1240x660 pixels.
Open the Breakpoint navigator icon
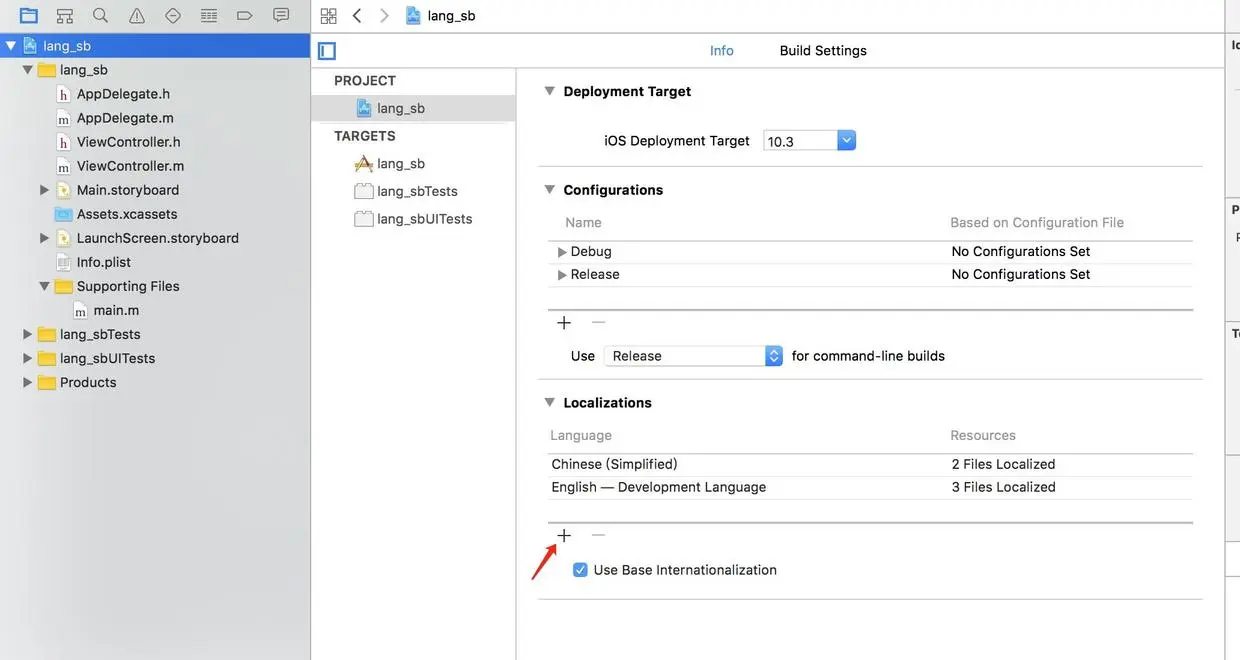pyautogui.click(x=245, y=15)
